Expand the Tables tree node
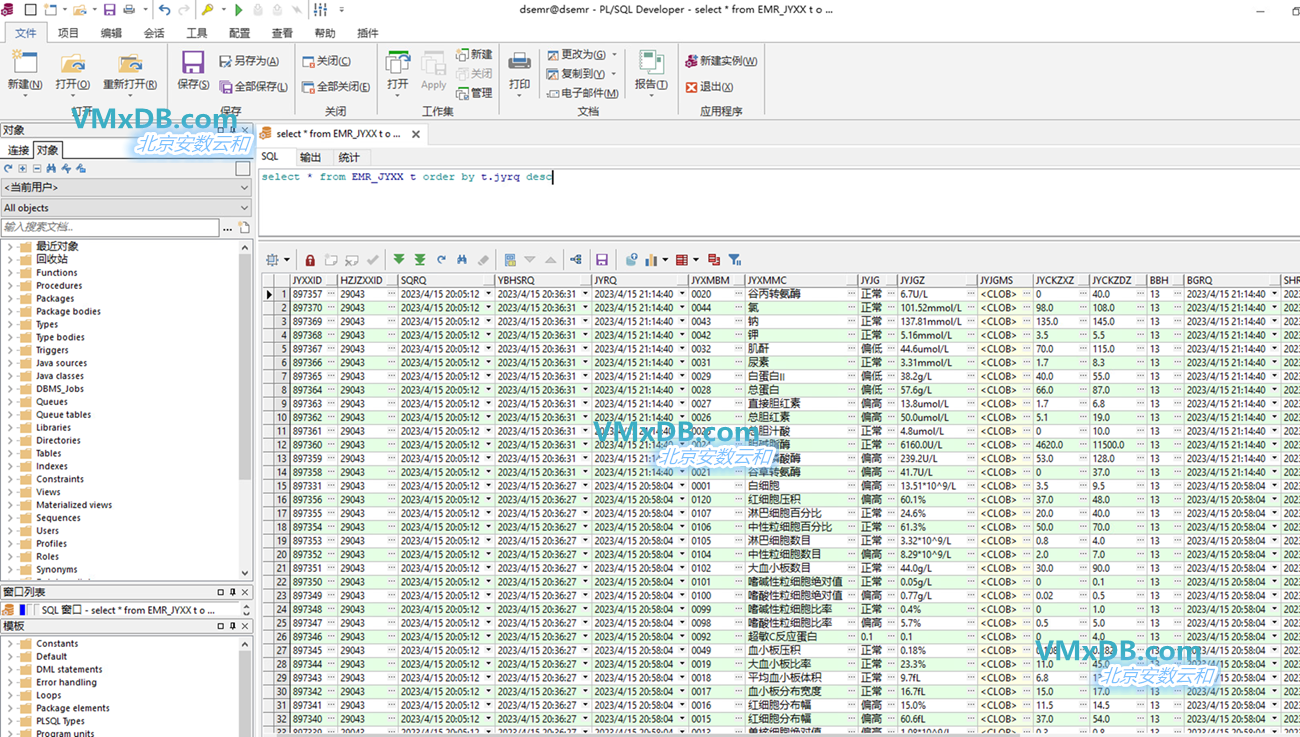This screenshot has height=737, width=1300. (x=11, y=453)
